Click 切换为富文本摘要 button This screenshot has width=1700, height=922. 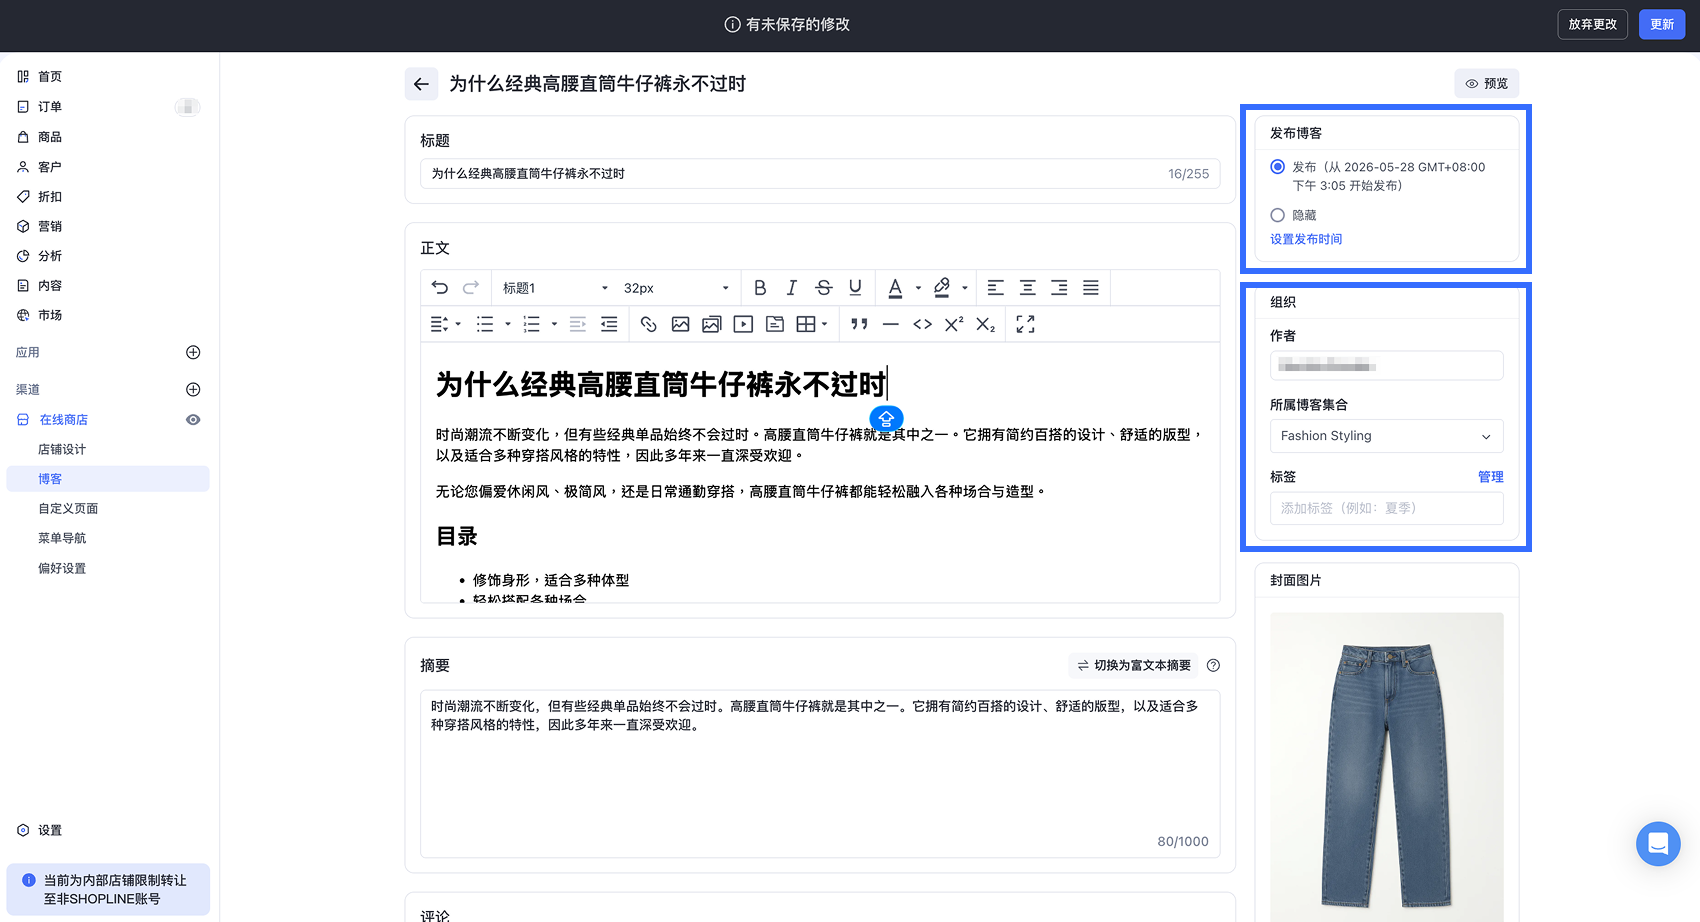[1134, 666]
